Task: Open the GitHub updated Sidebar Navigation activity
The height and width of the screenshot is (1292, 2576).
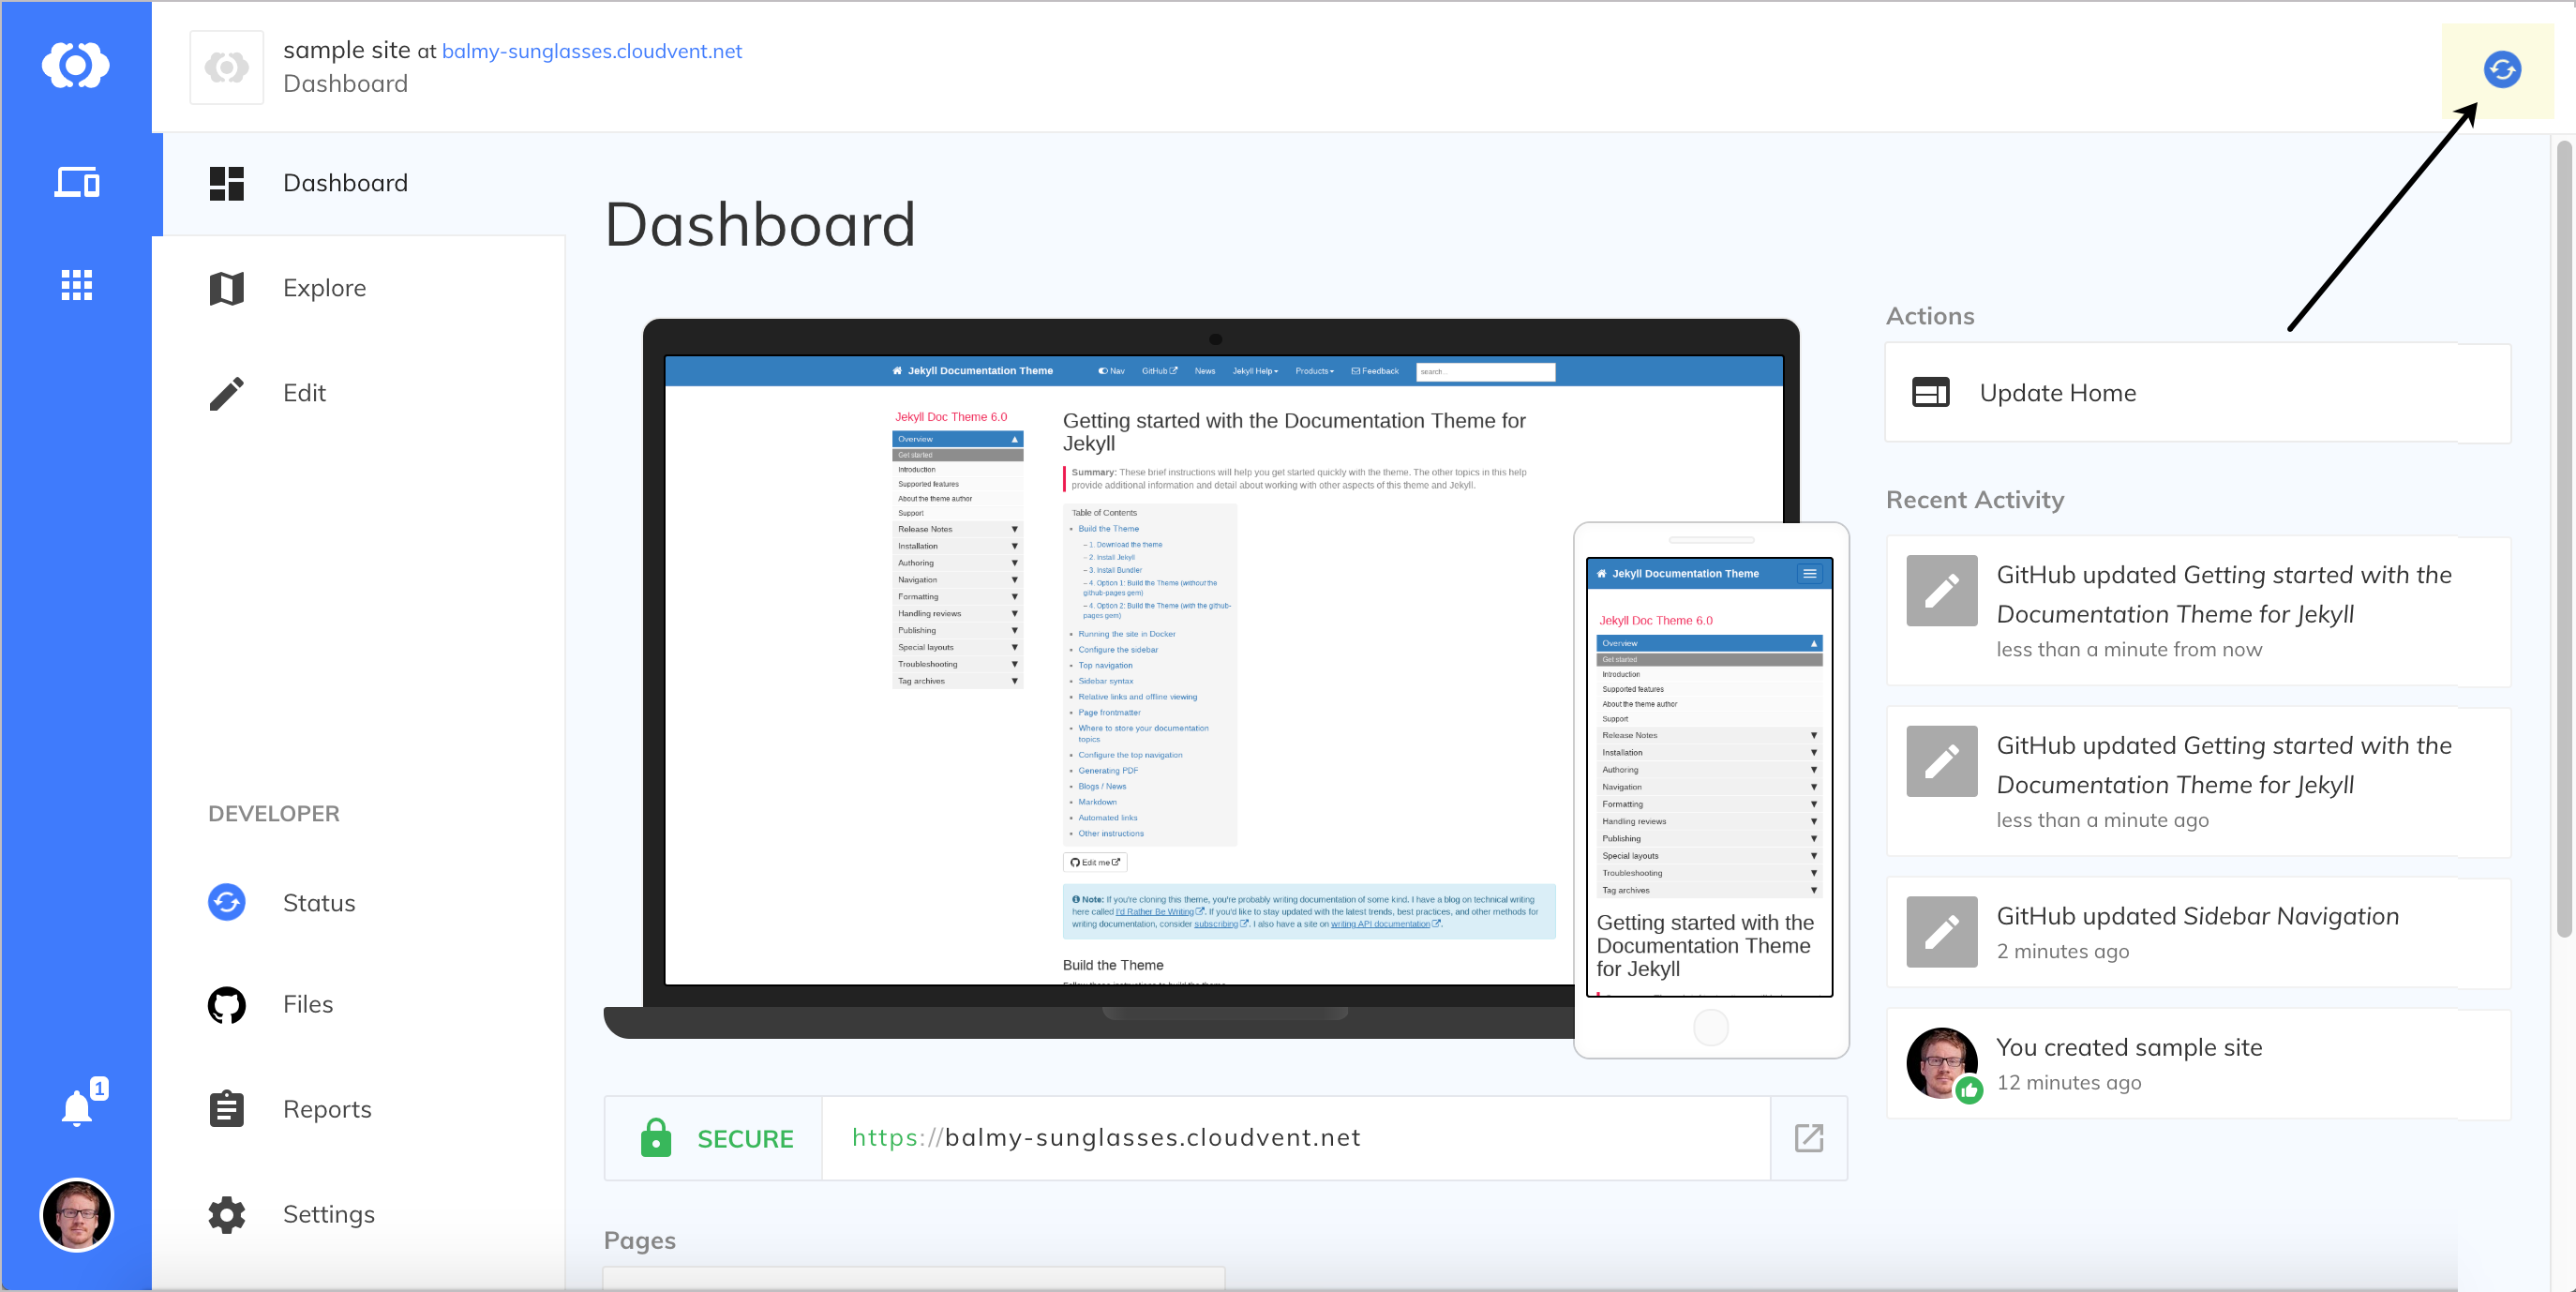Action: pyautogui.click(x=2197, y=932)
